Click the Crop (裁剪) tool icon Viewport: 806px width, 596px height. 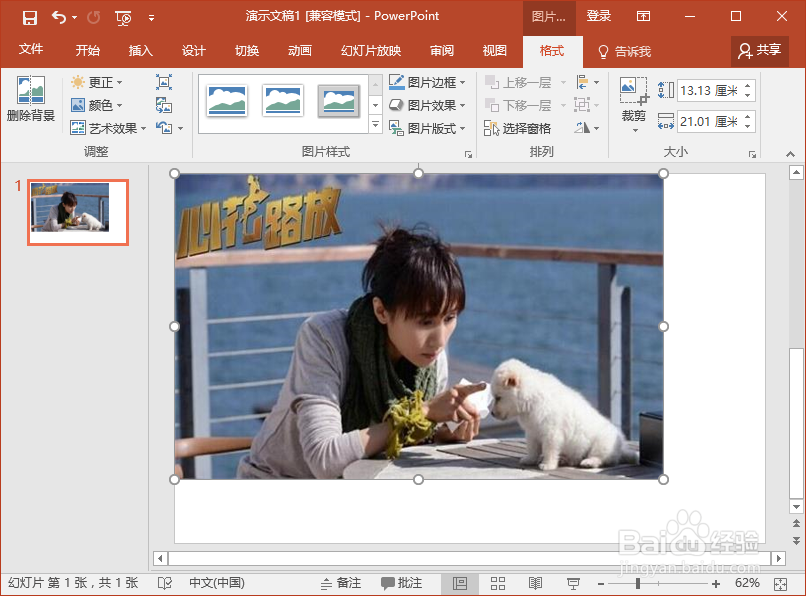tap(633, 92)
